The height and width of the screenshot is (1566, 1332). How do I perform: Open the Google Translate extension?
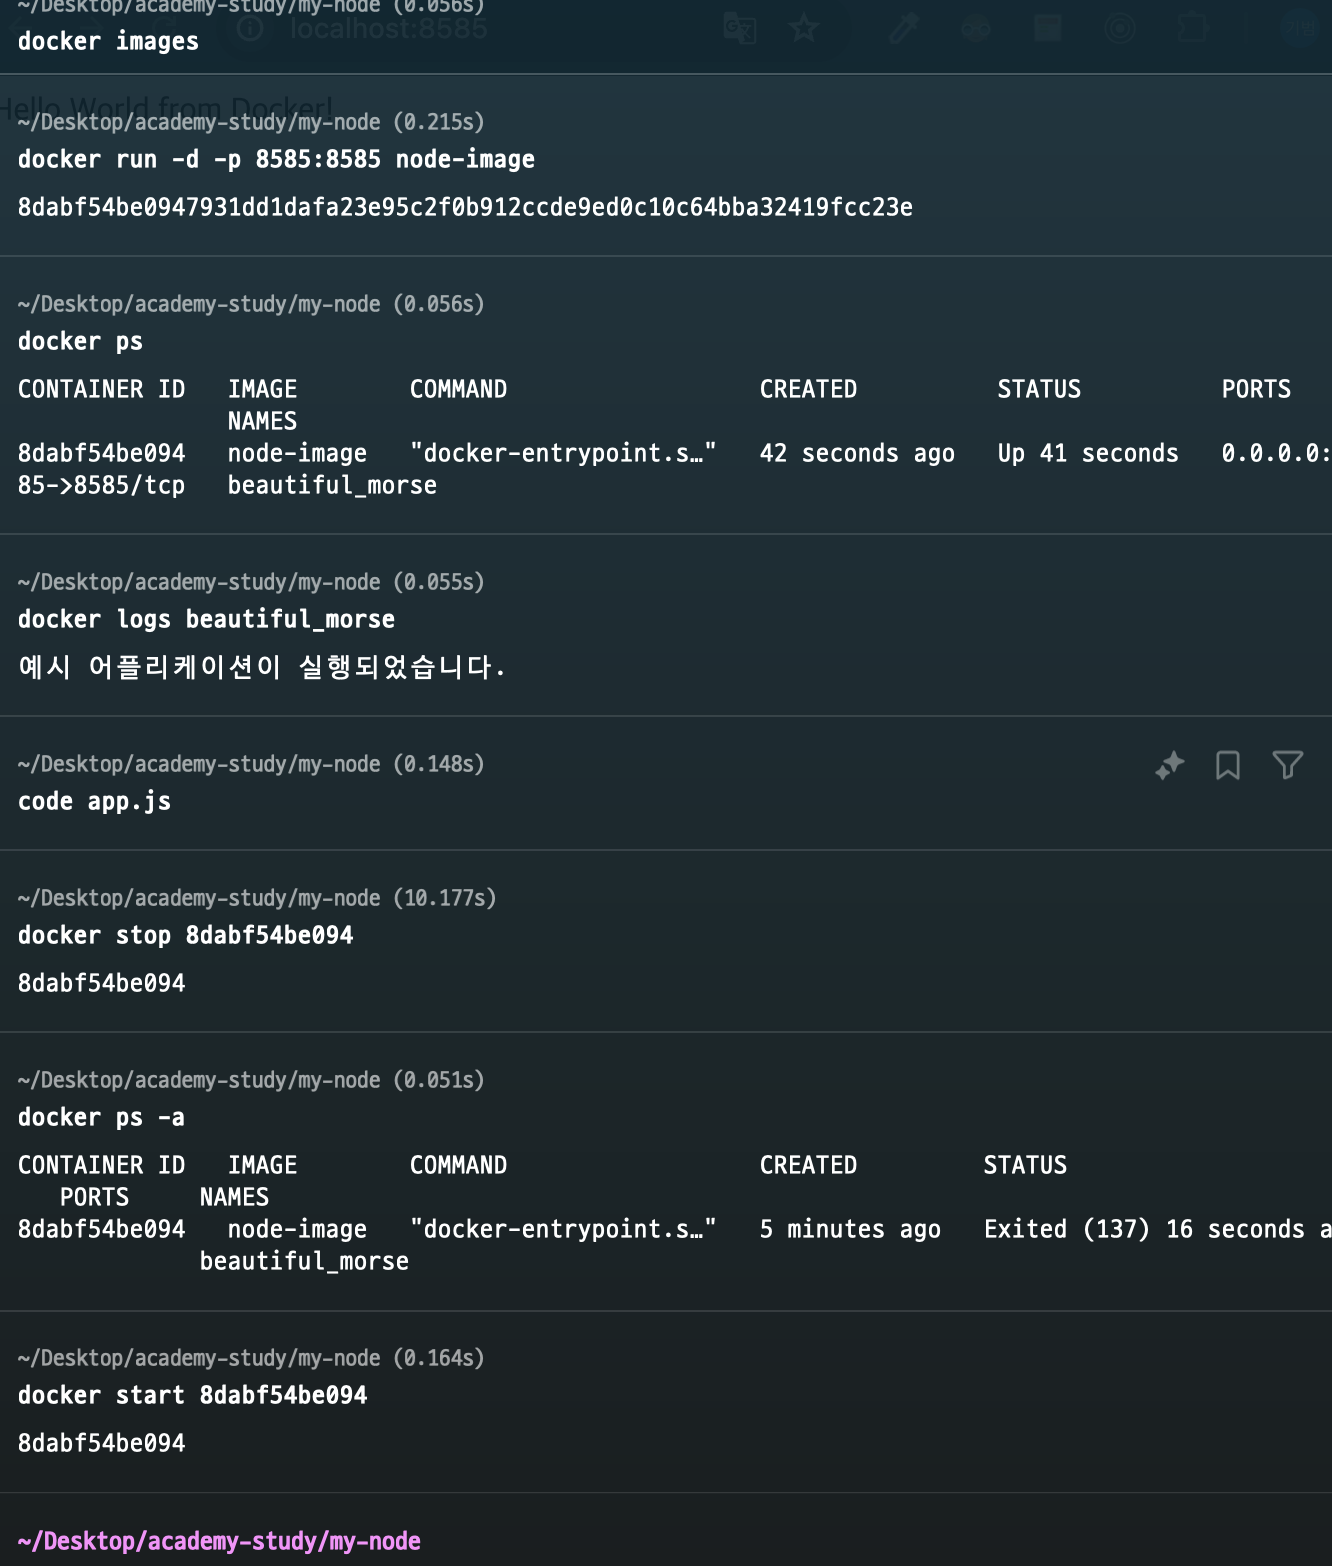tap(741, 28)
